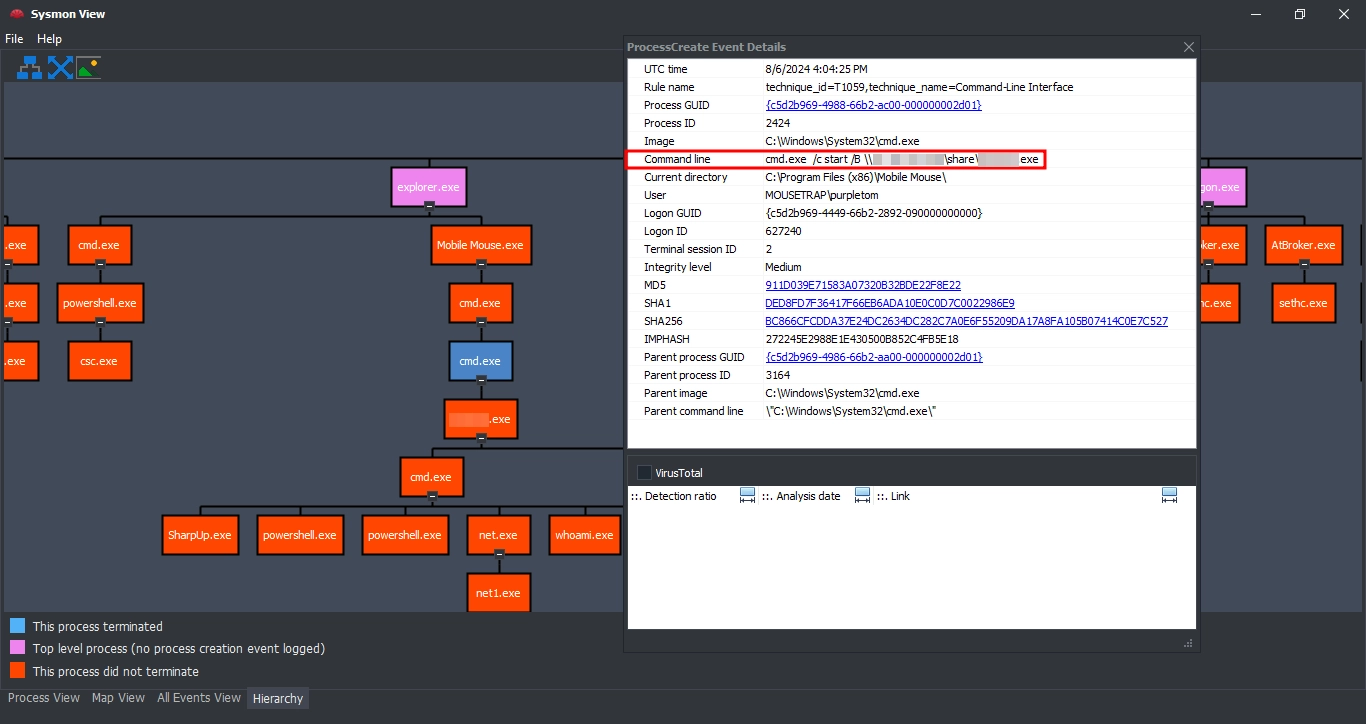Click the Process GUID hyperlink
The width and height of the screenshot is (1366, 724).
[x=873, y=105]
